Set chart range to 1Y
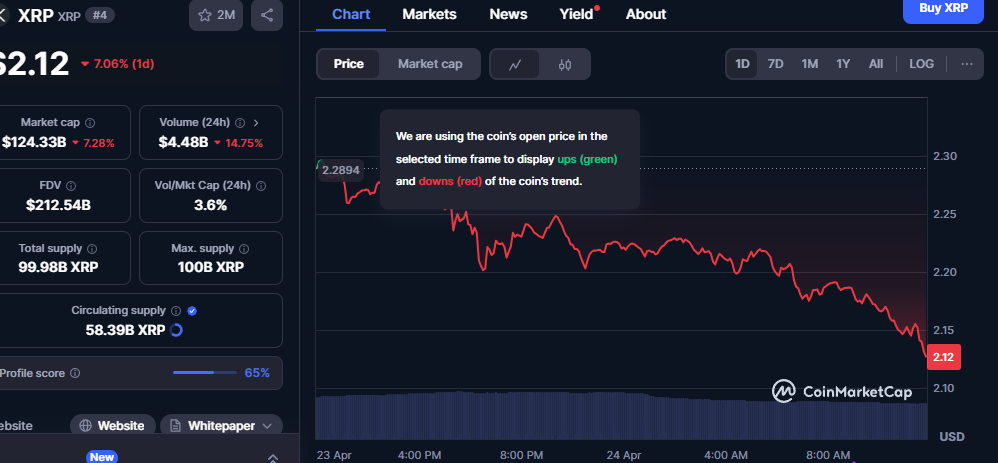998x463 pixels. pyautogui.click(x=843, y=64)
